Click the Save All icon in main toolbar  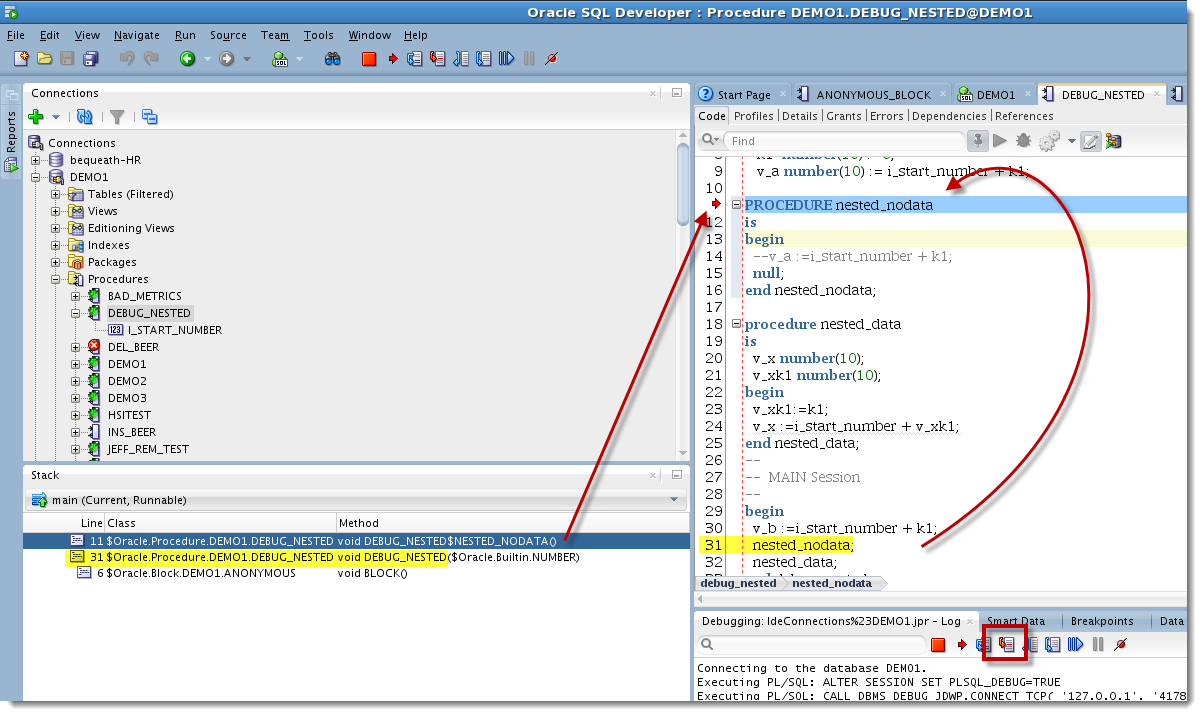click(x=90, y=59)
